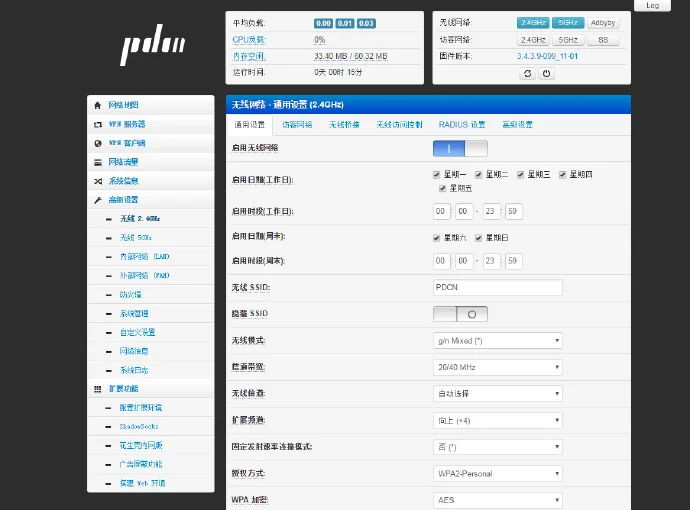Toggle the 隐藏 SSID switch
690x510 pixels.
pos(460,314)
